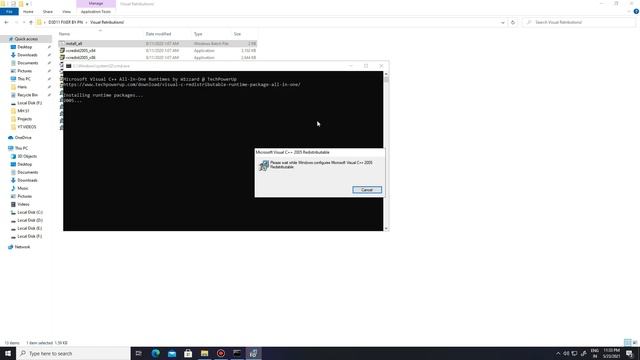Screen dimensions: 640x360
Task: Expand the ribbon with the chevron
Action: pyautogui.click(x=629, y=11)
